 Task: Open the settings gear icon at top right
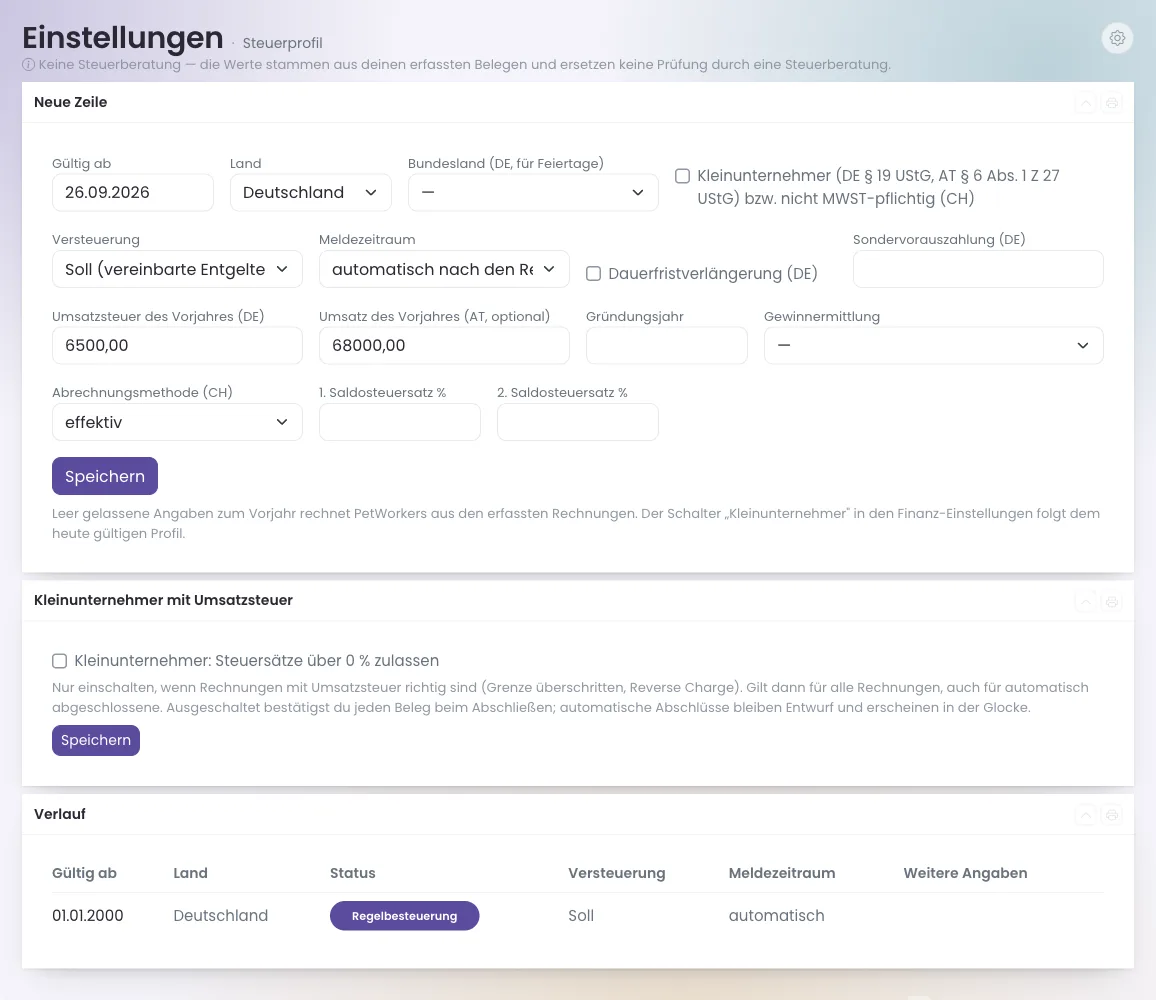click(x=1117, y=38)
